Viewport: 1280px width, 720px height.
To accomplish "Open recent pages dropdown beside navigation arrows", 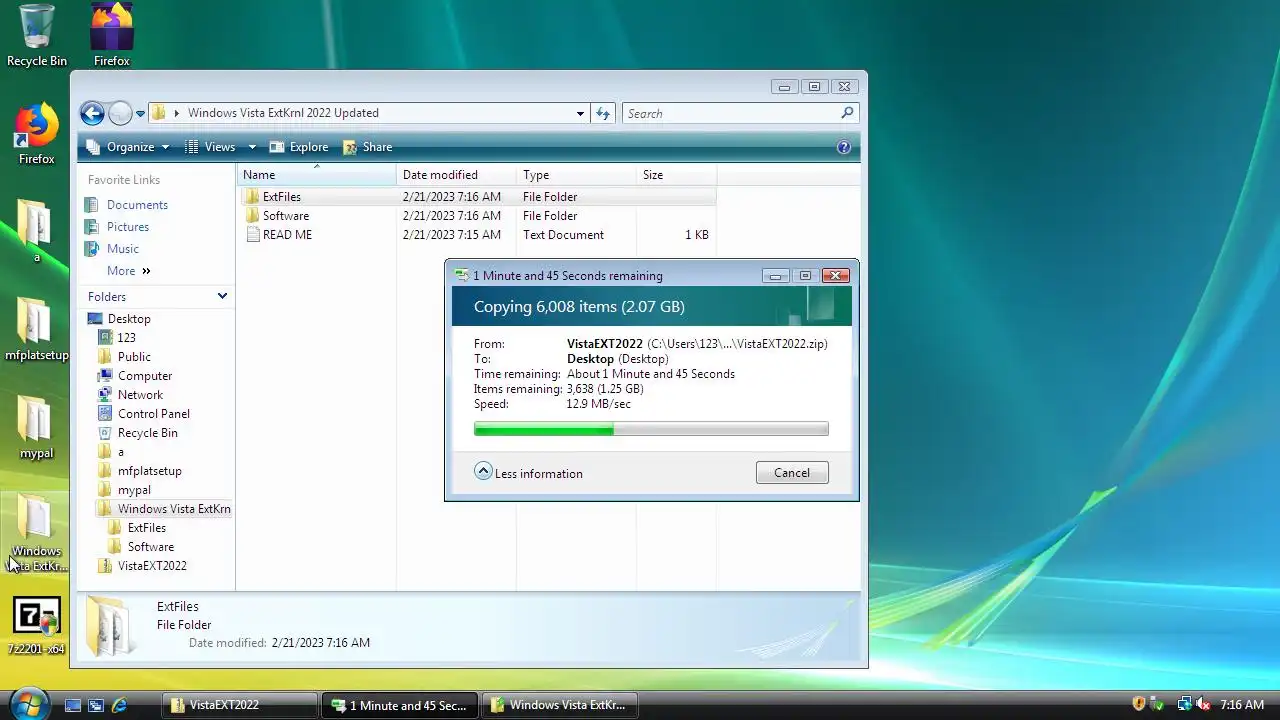I will (x=140, y=113).
